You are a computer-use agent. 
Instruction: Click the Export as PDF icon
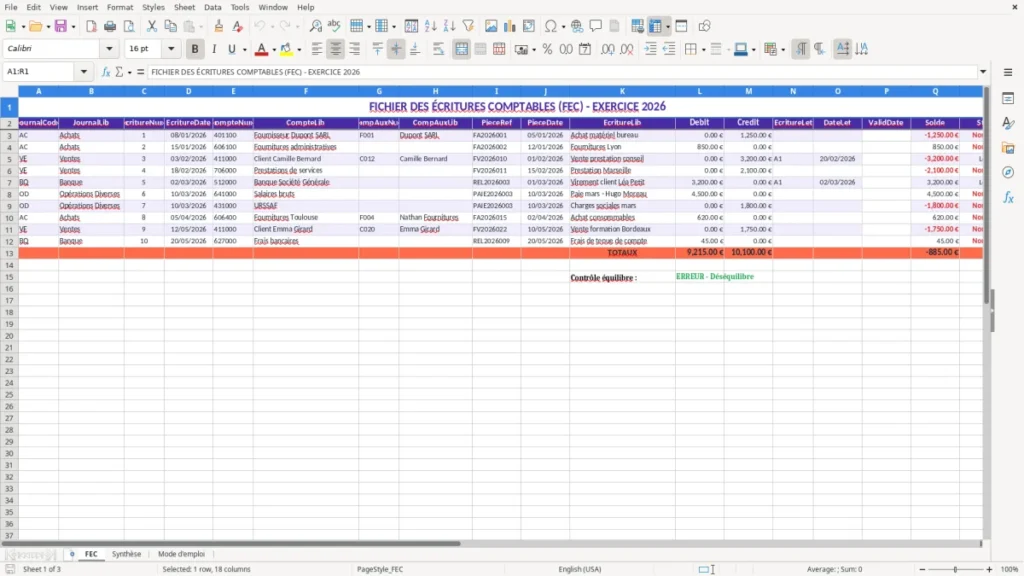tap(91, 26)
